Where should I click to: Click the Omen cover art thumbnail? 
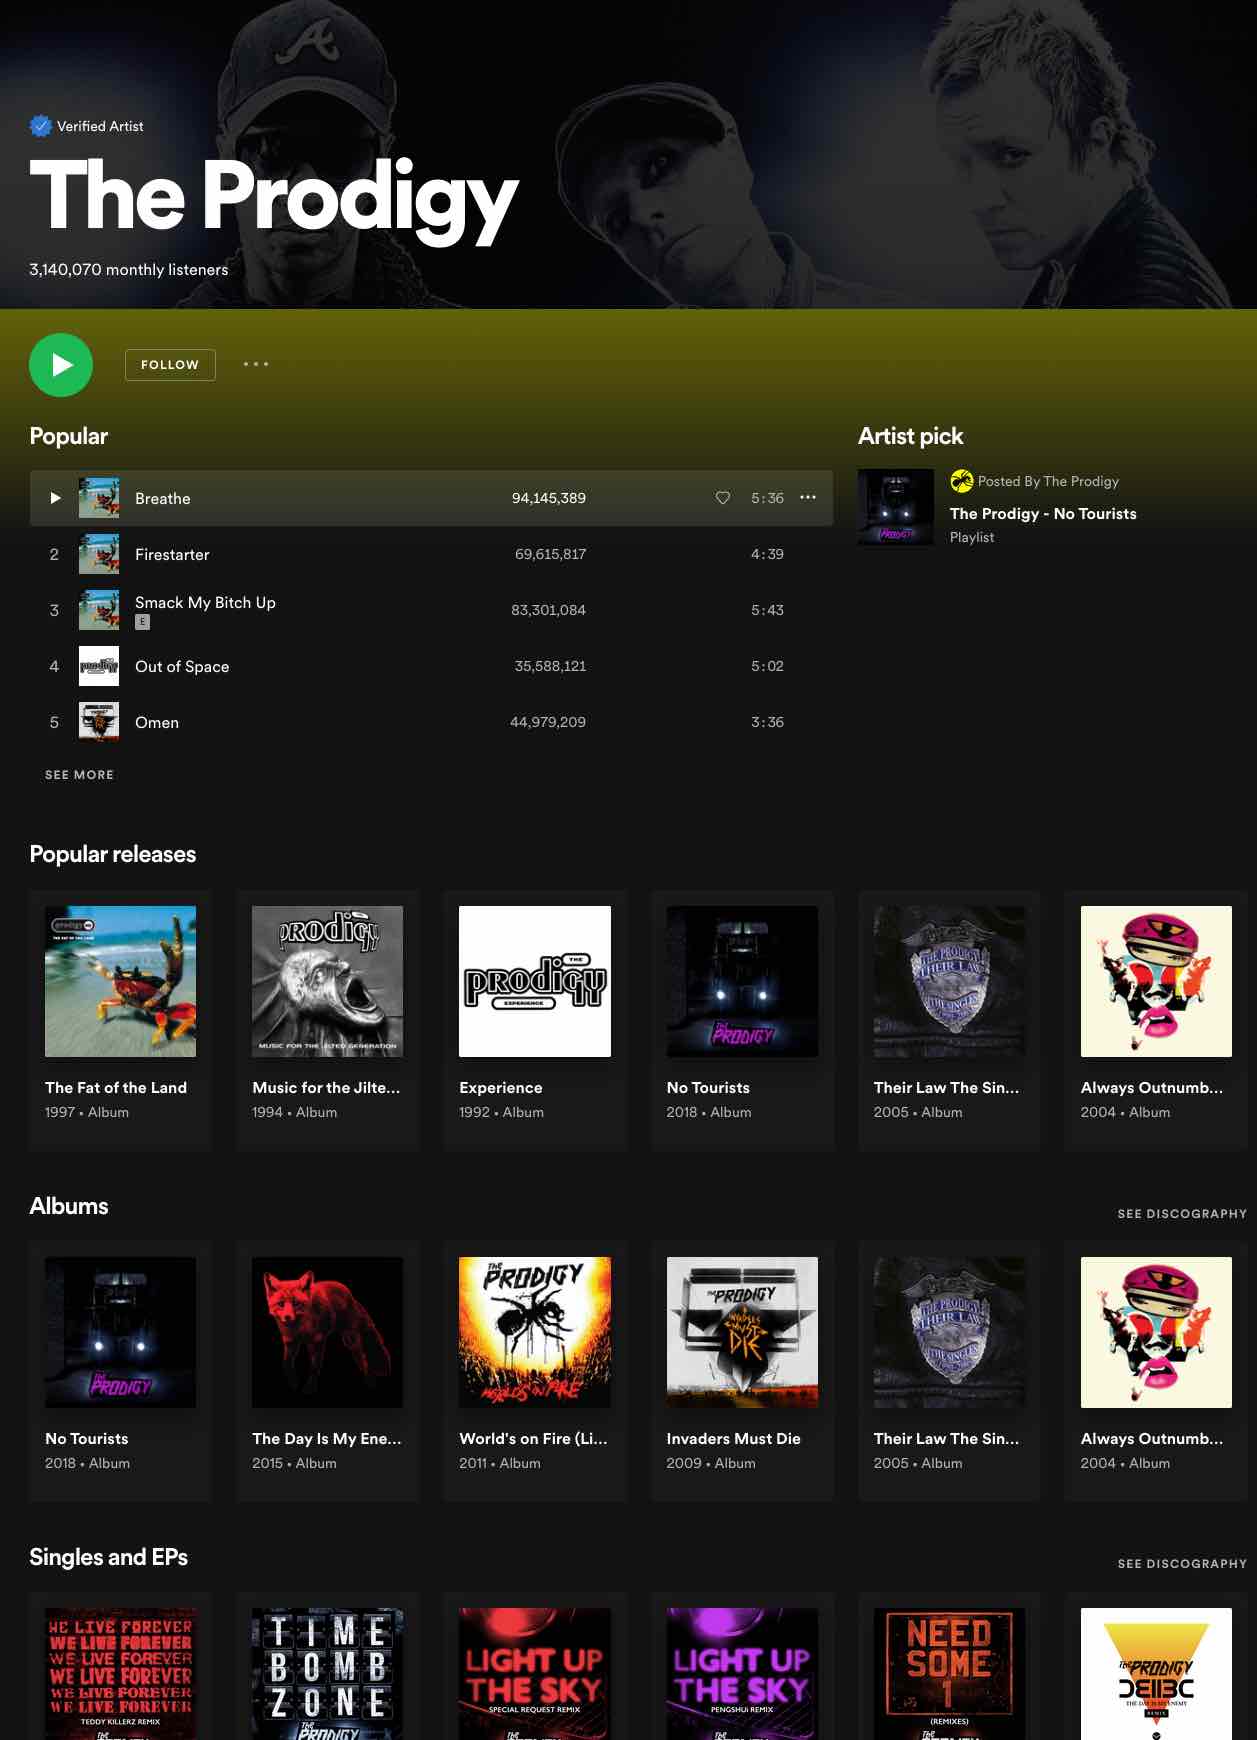click(99, 722)
